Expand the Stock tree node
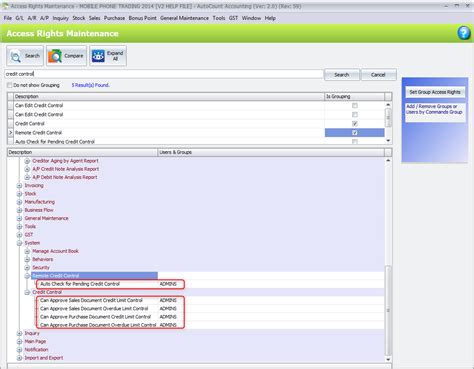The height and width of the screenshot is (369, 474). [x=19, y=194]
